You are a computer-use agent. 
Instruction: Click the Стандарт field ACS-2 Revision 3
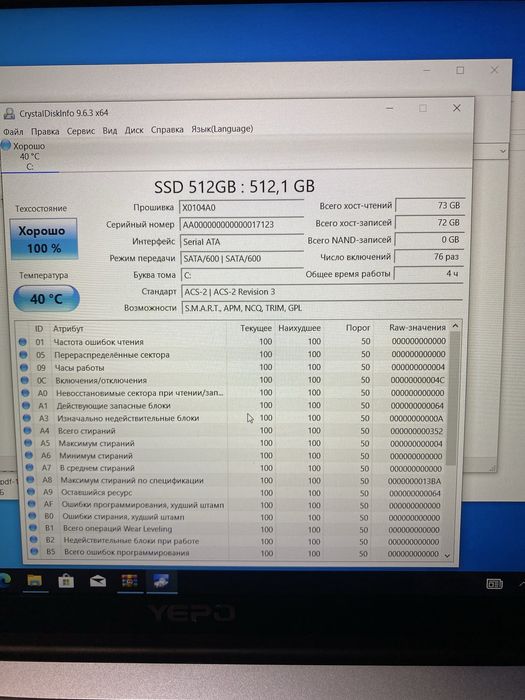click(321, 292)
